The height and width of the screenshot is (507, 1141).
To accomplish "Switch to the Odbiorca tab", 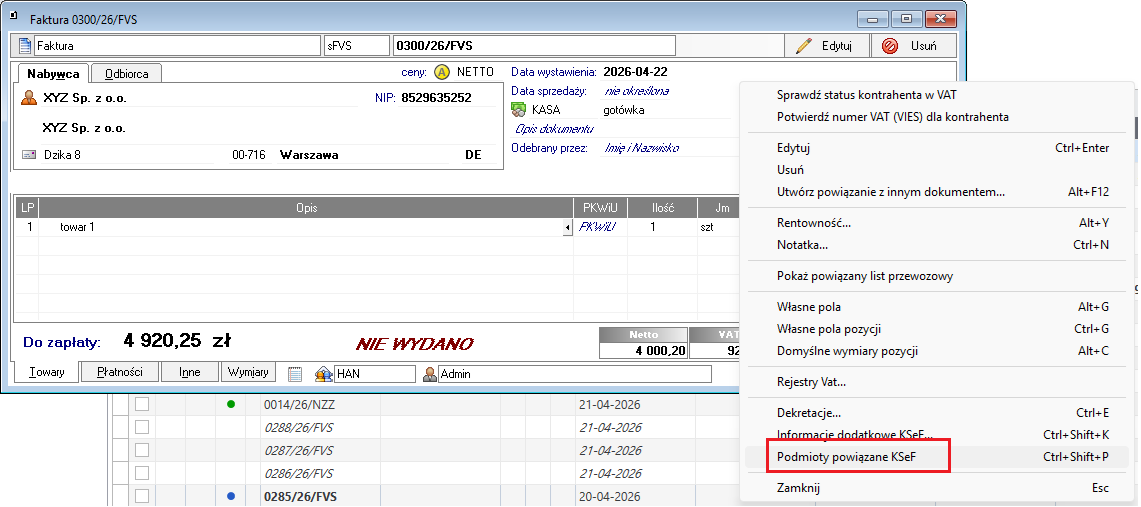I will click(127, 74).
